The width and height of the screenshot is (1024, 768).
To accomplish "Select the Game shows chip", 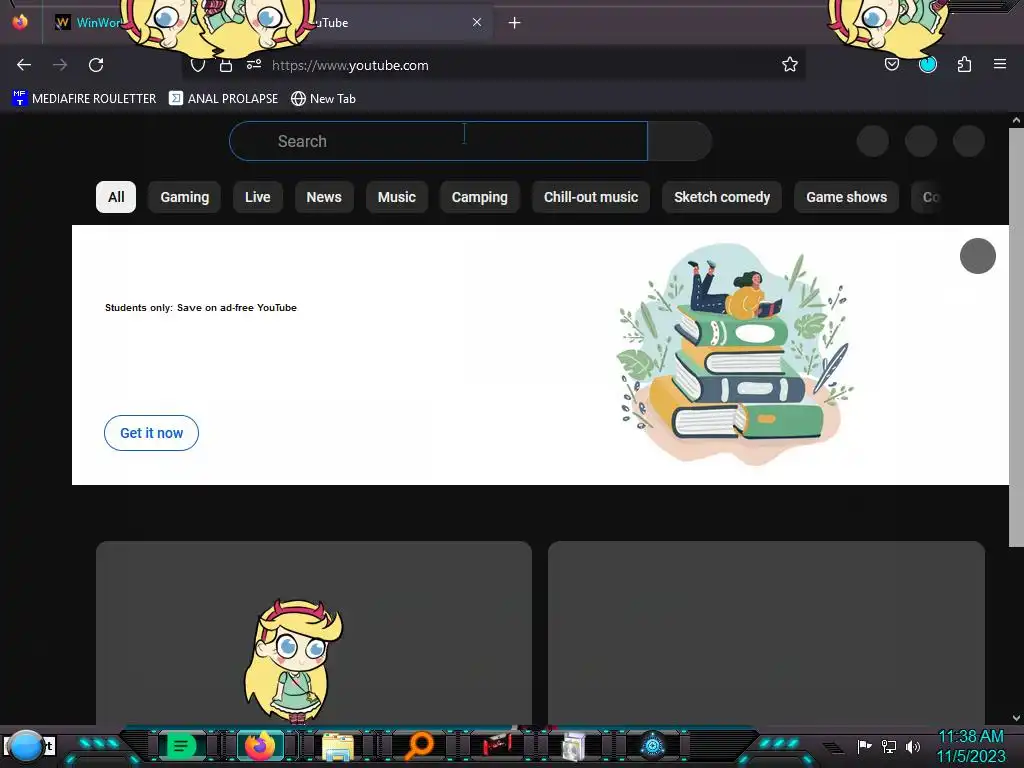I will coord(846,197).
